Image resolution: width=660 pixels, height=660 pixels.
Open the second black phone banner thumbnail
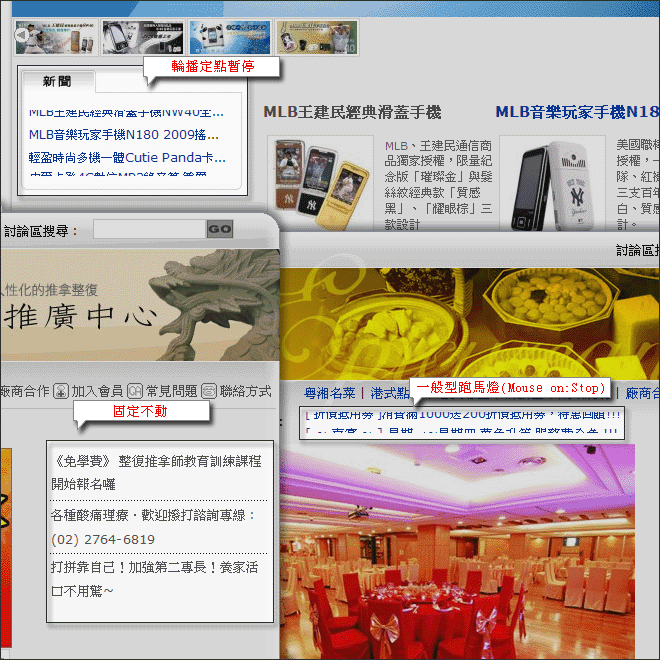coord(143,37)
